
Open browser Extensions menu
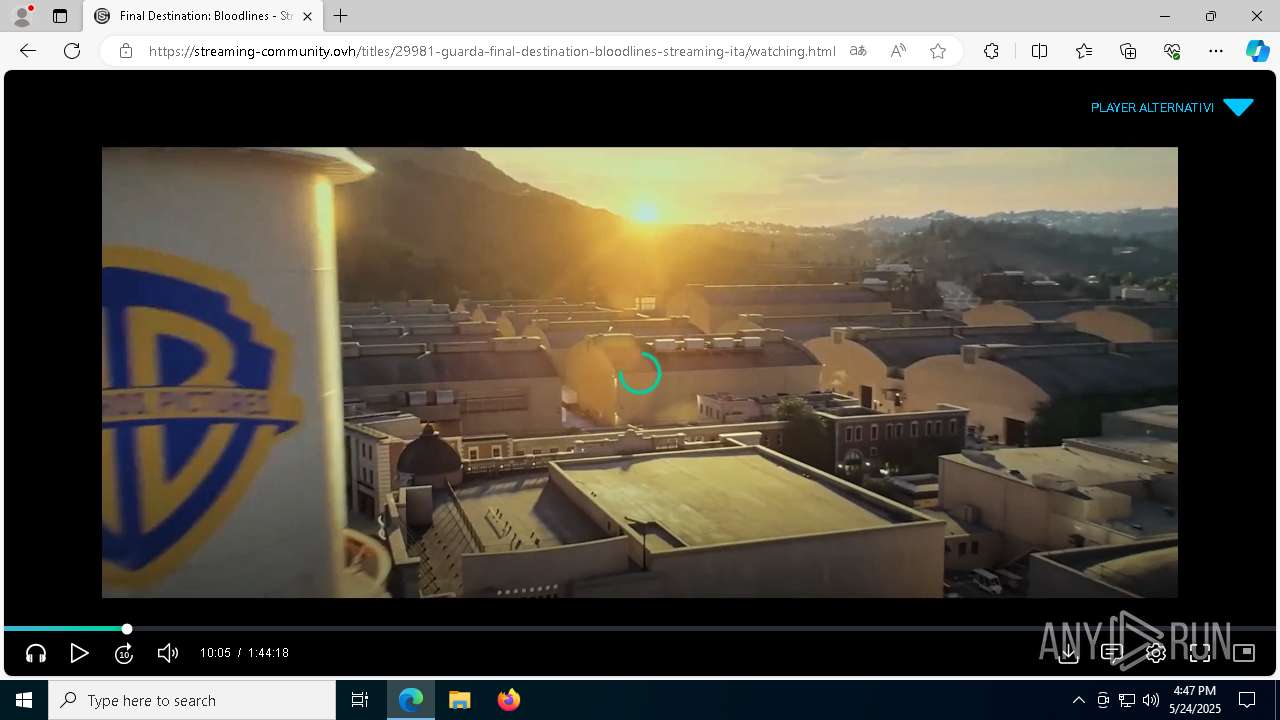[x=991, y=51]
